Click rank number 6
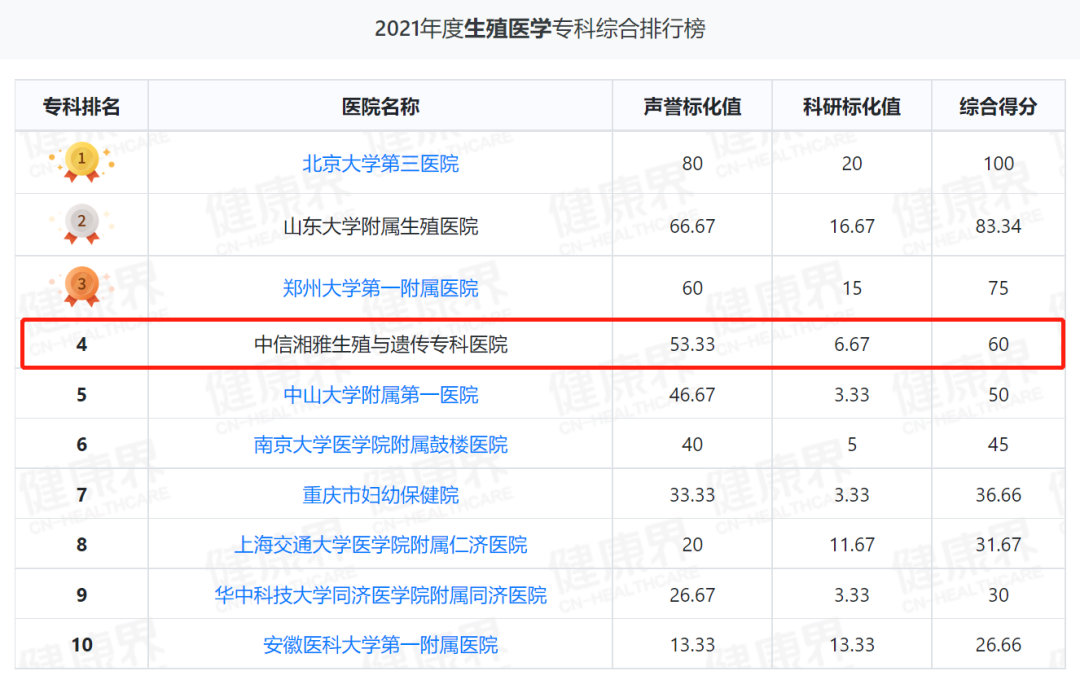1080x693 pixels. [x=81, y=444]
